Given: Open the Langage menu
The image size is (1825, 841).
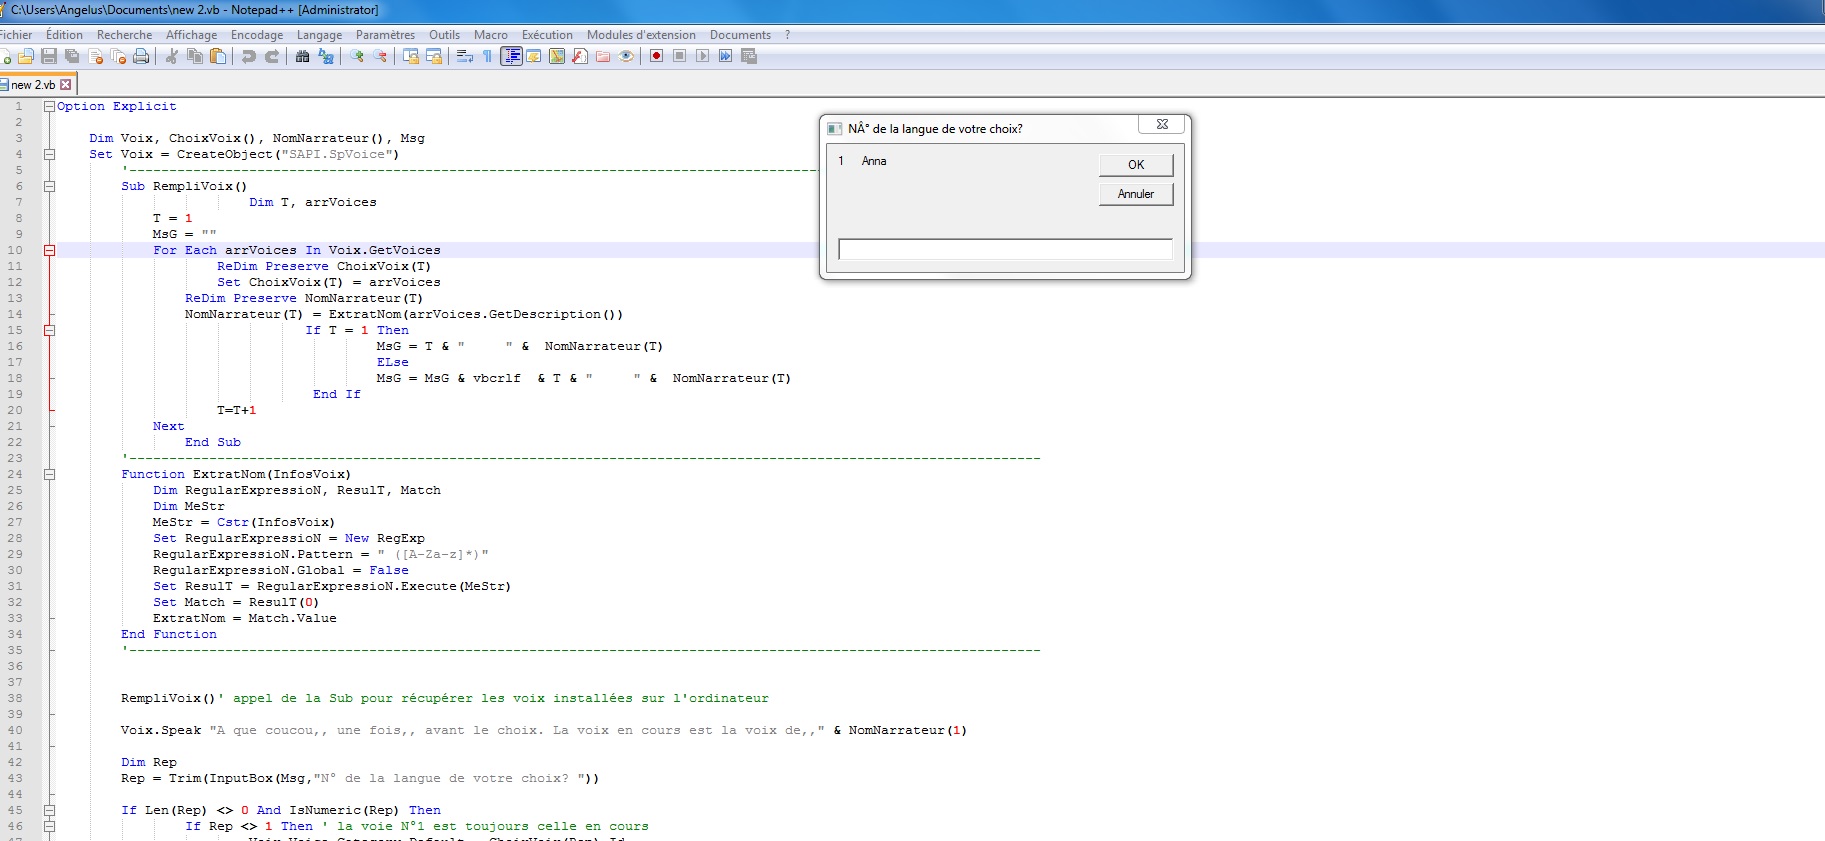Looking at the screenshot, I should [319, 35].
